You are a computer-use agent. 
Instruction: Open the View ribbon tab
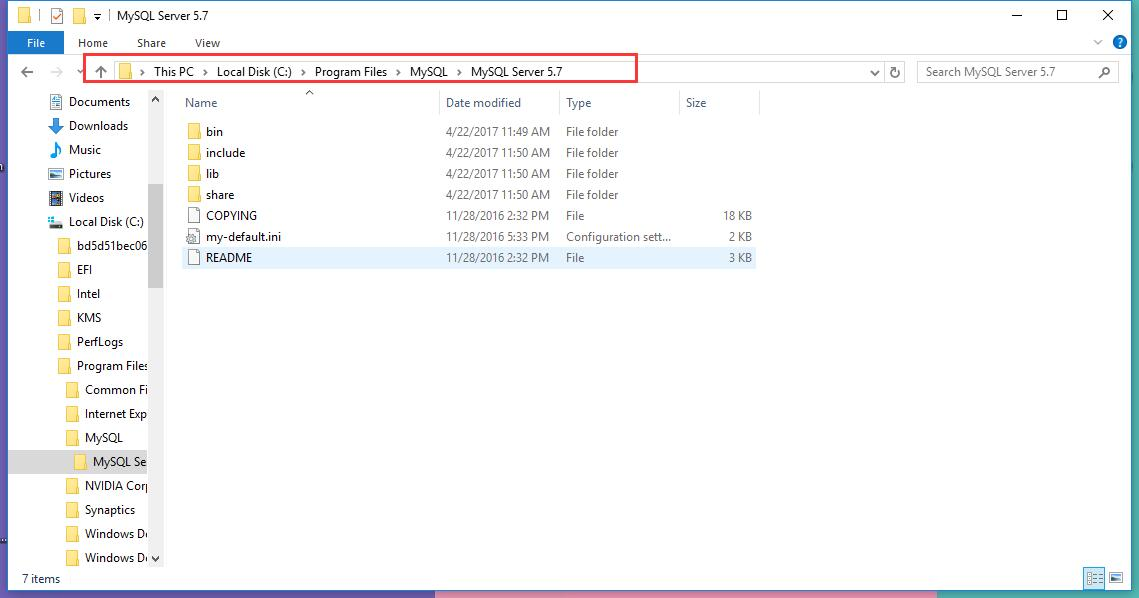207,43
